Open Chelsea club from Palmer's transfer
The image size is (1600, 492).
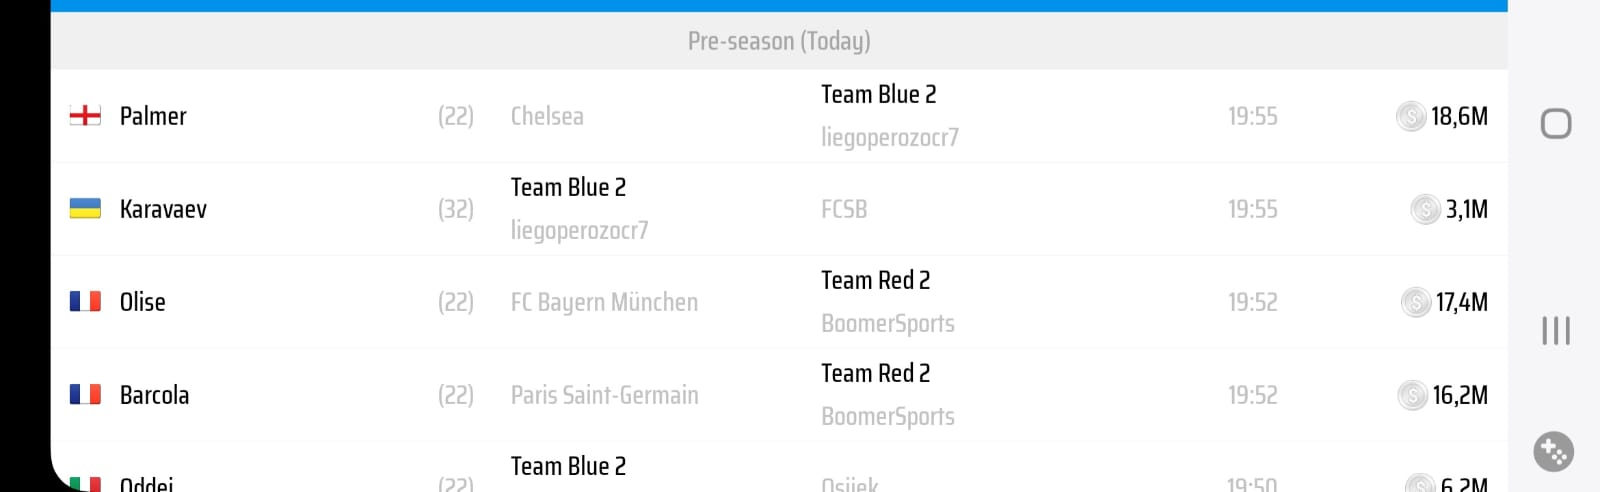tap(547, 116)
